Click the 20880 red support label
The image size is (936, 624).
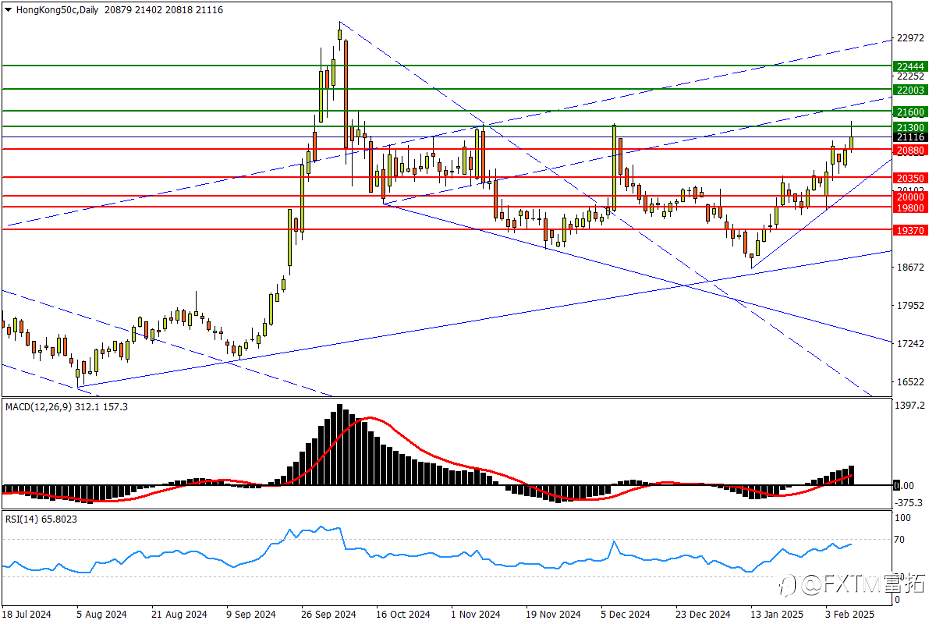(x=910, y=150)
